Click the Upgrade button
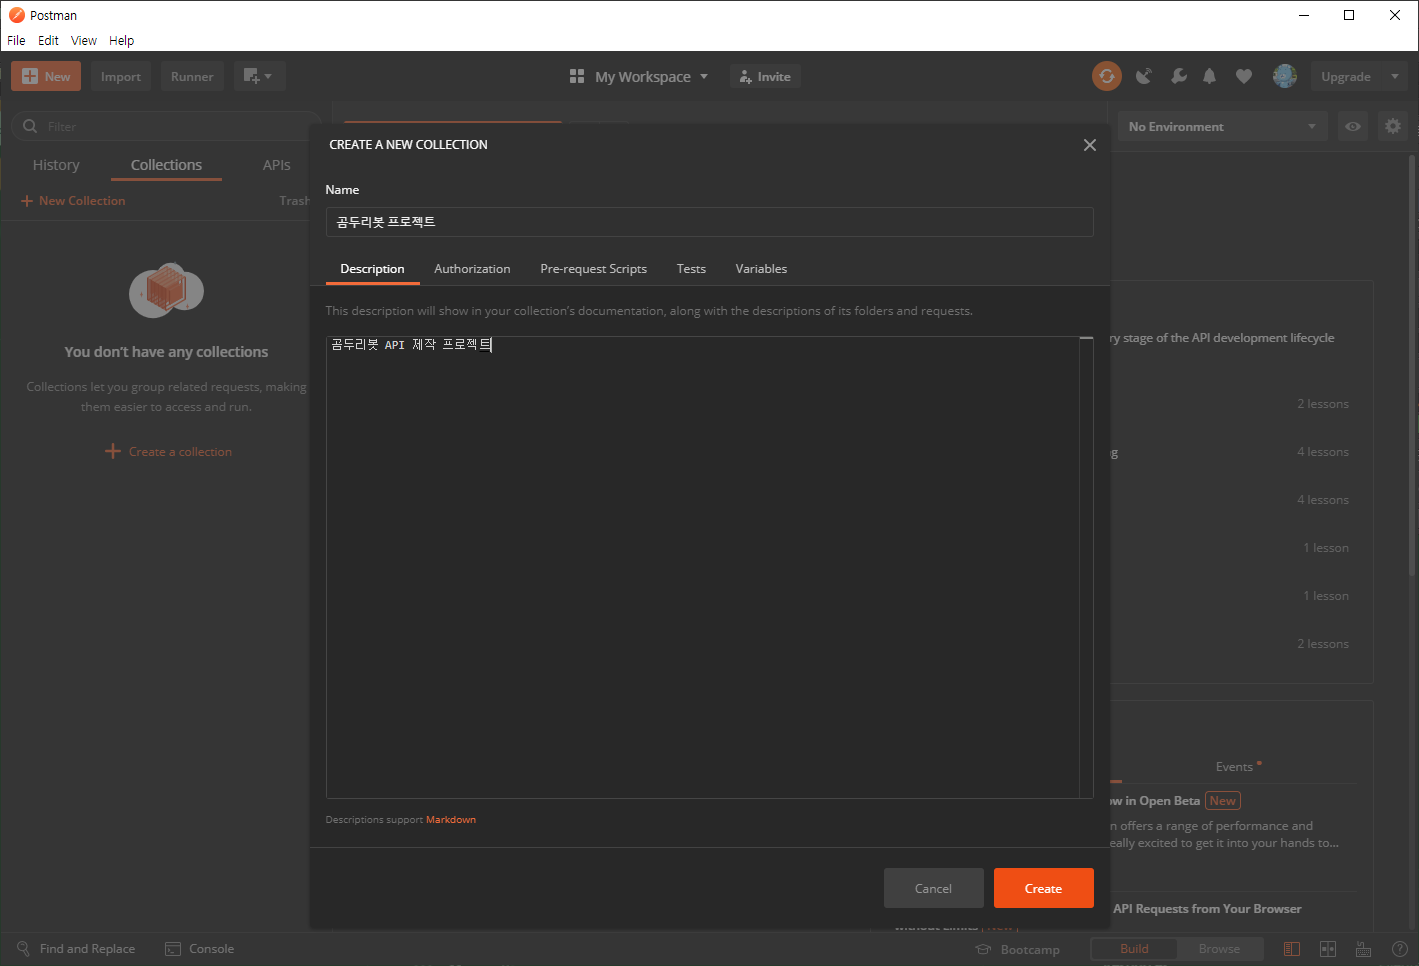The height and width of the screenshot is (966, 1419). [1345, 76]
